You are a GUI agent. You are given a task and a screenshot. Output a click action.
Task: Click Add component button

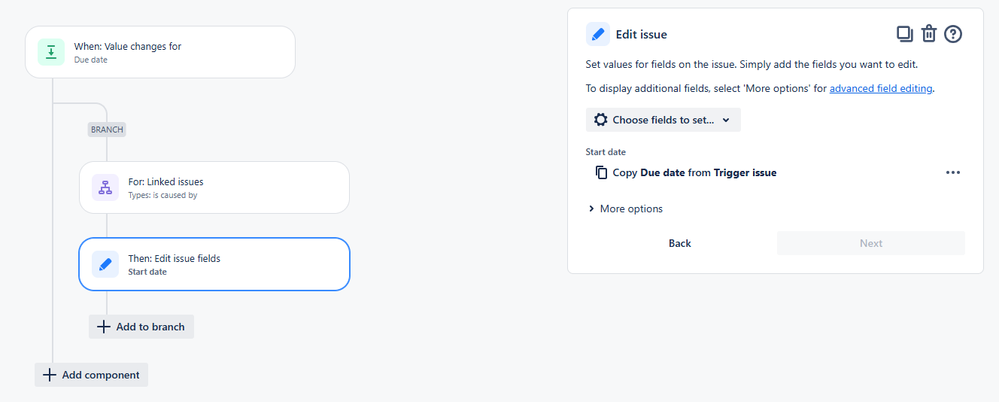92,375
